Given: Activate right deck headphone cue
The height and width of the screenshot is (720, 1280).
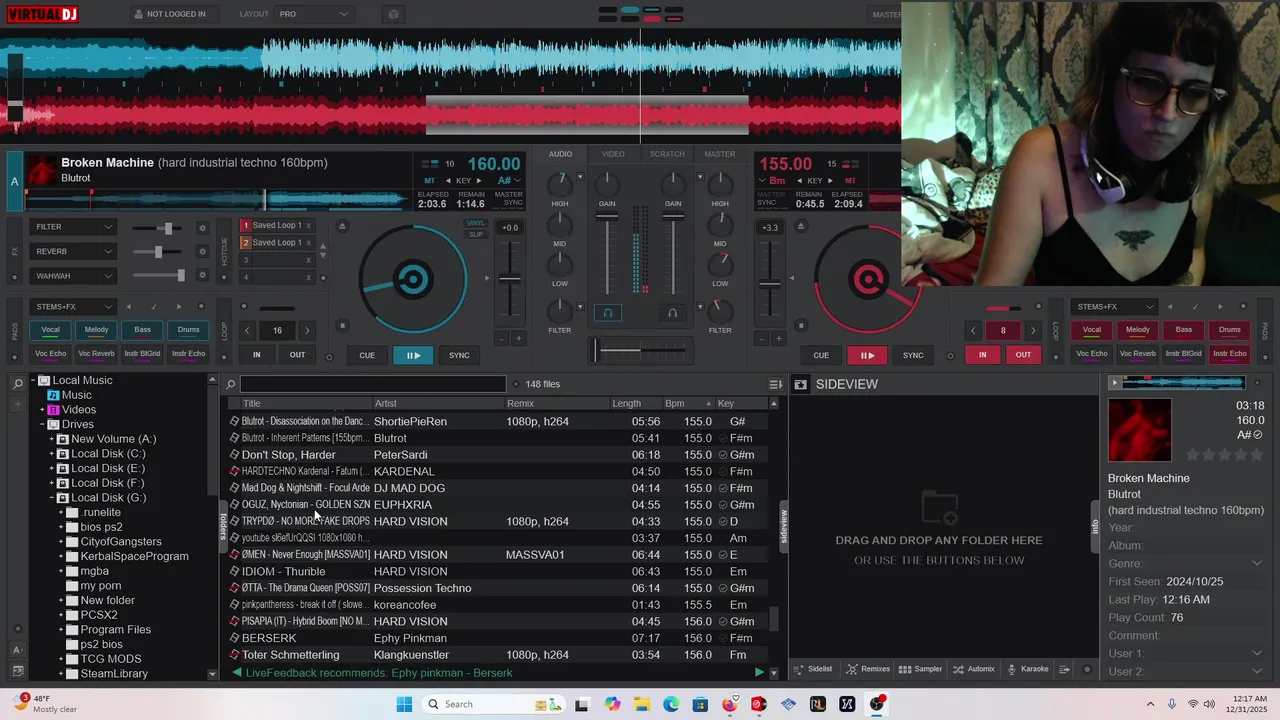Looking at the screenshot, I should click(x=672, y=313).
